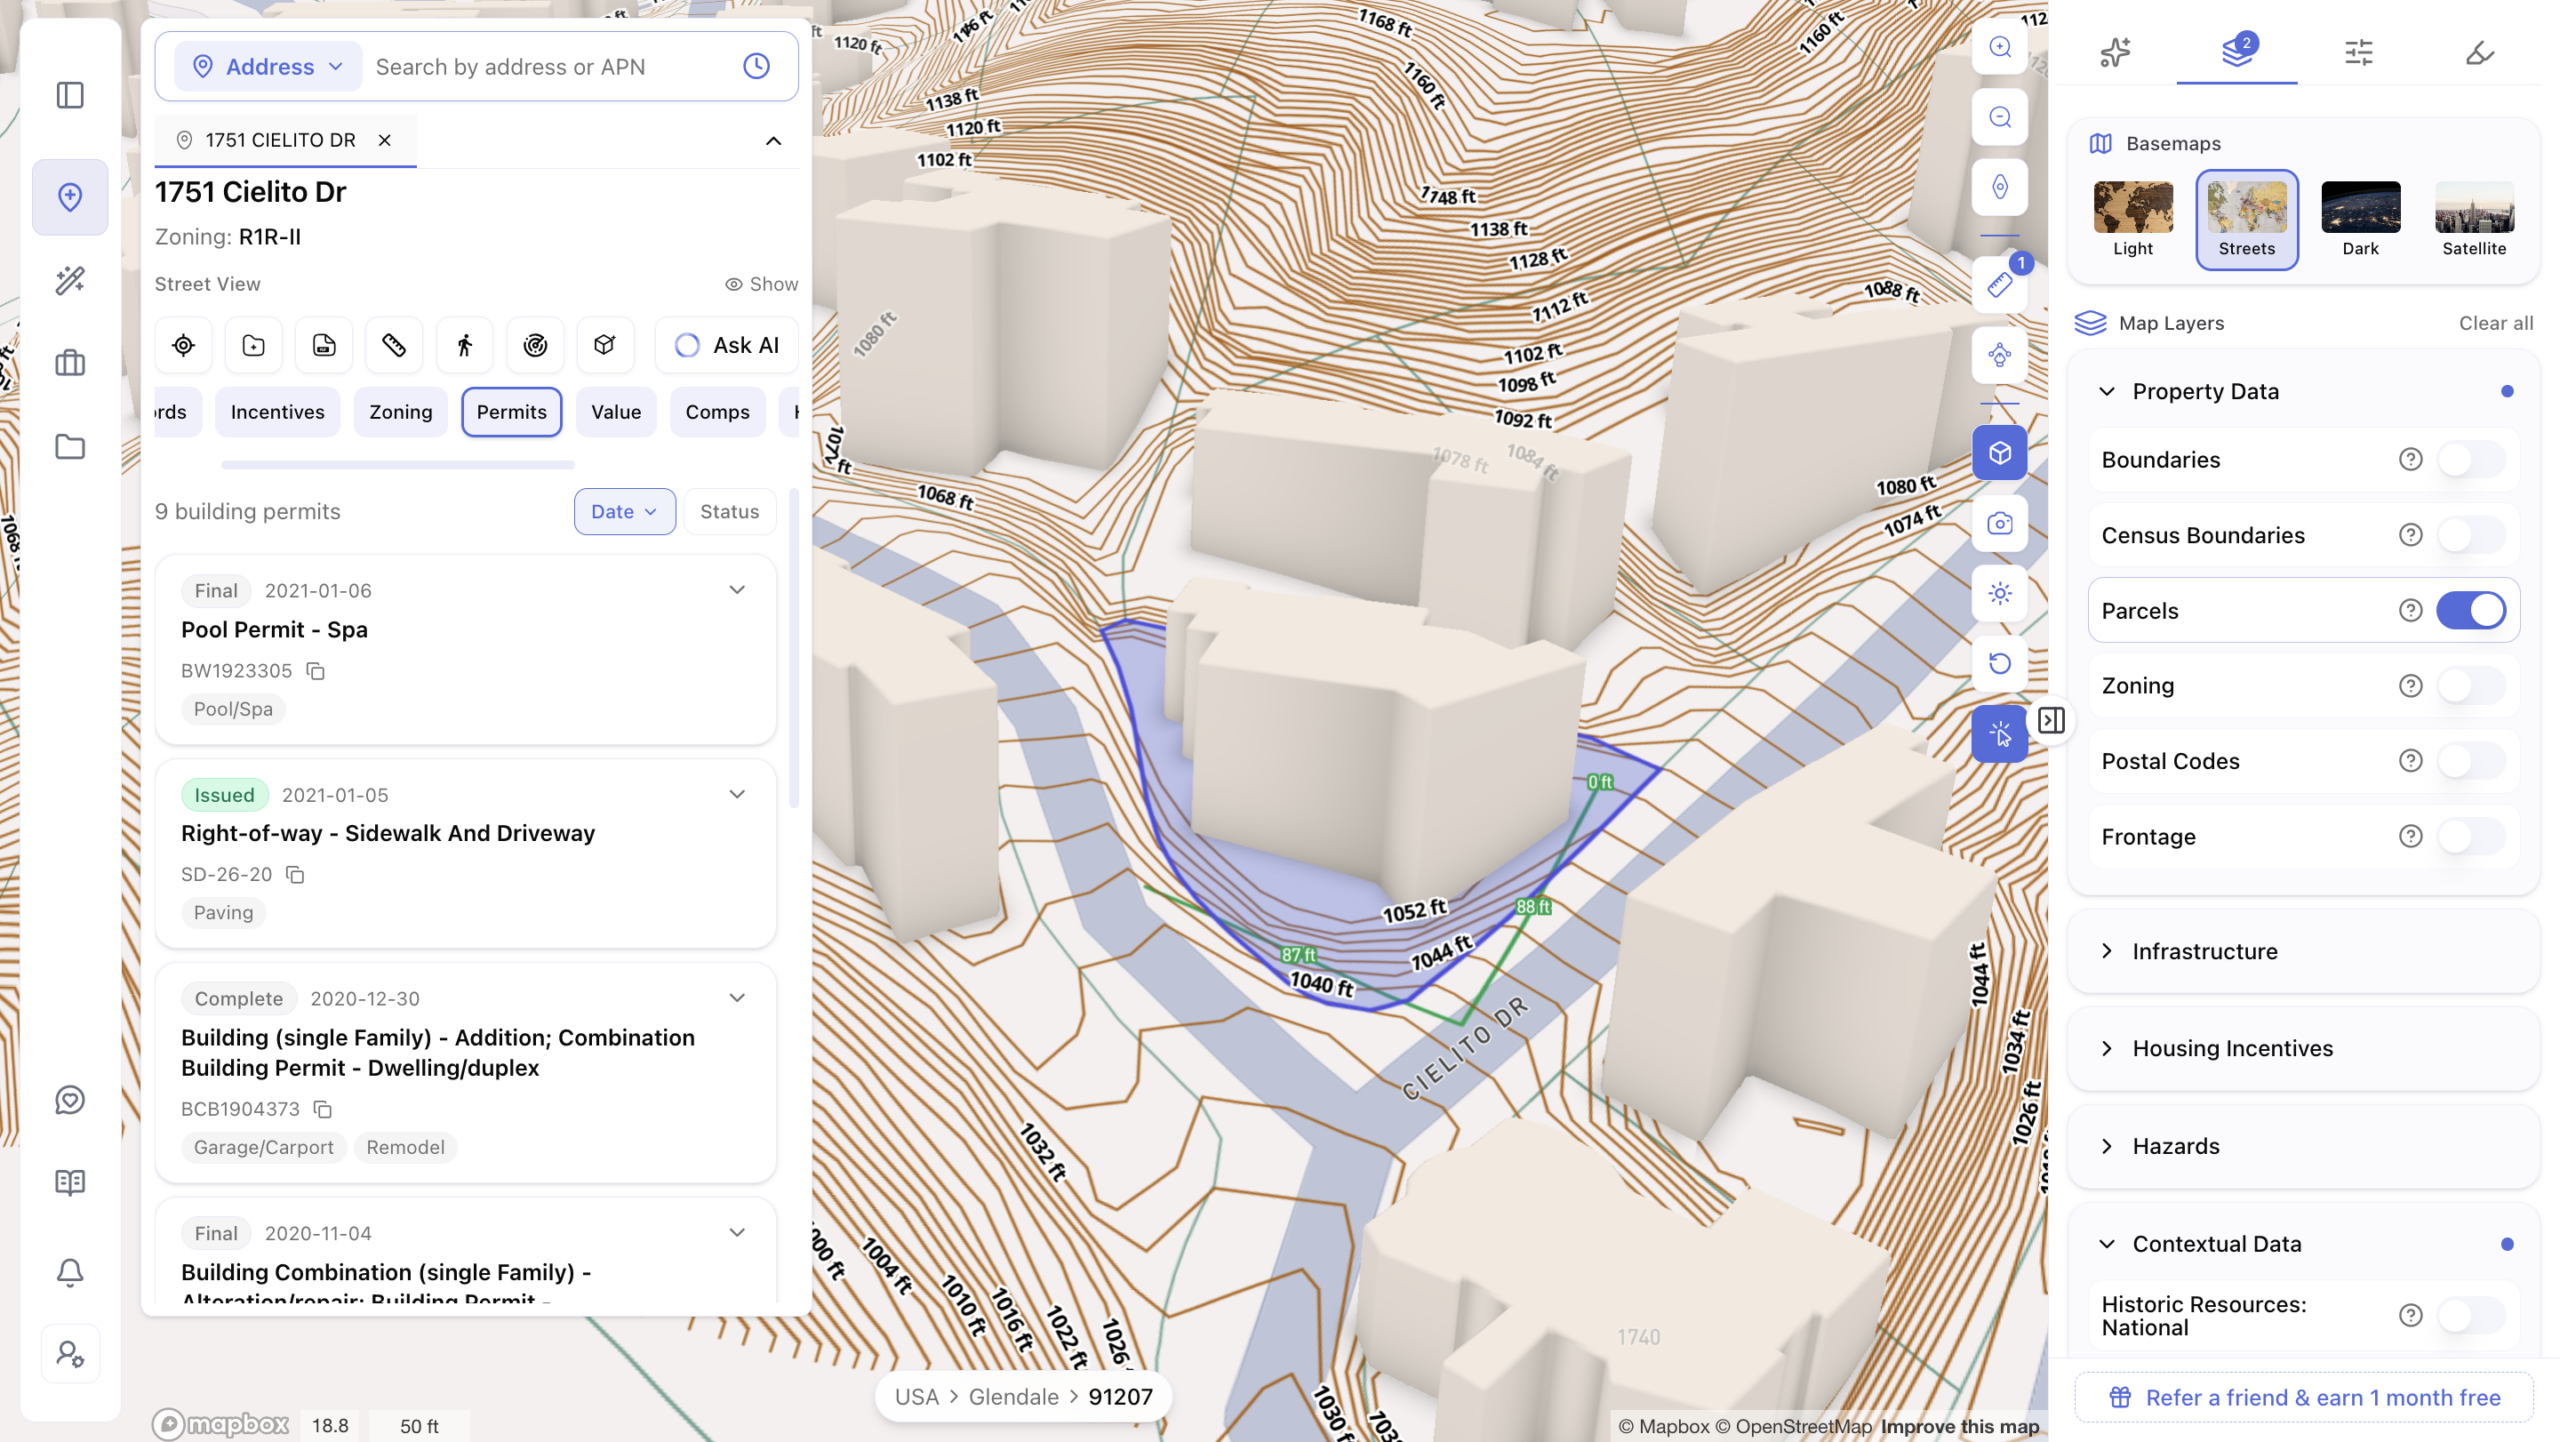Click Refer a friend & earn 1 month free

tap(2304, 1398)
